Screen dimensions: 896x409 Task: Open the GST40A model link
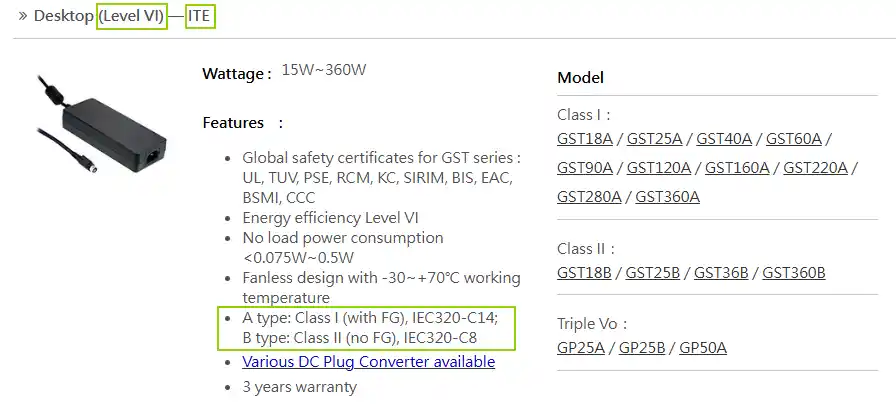point(724,138)
